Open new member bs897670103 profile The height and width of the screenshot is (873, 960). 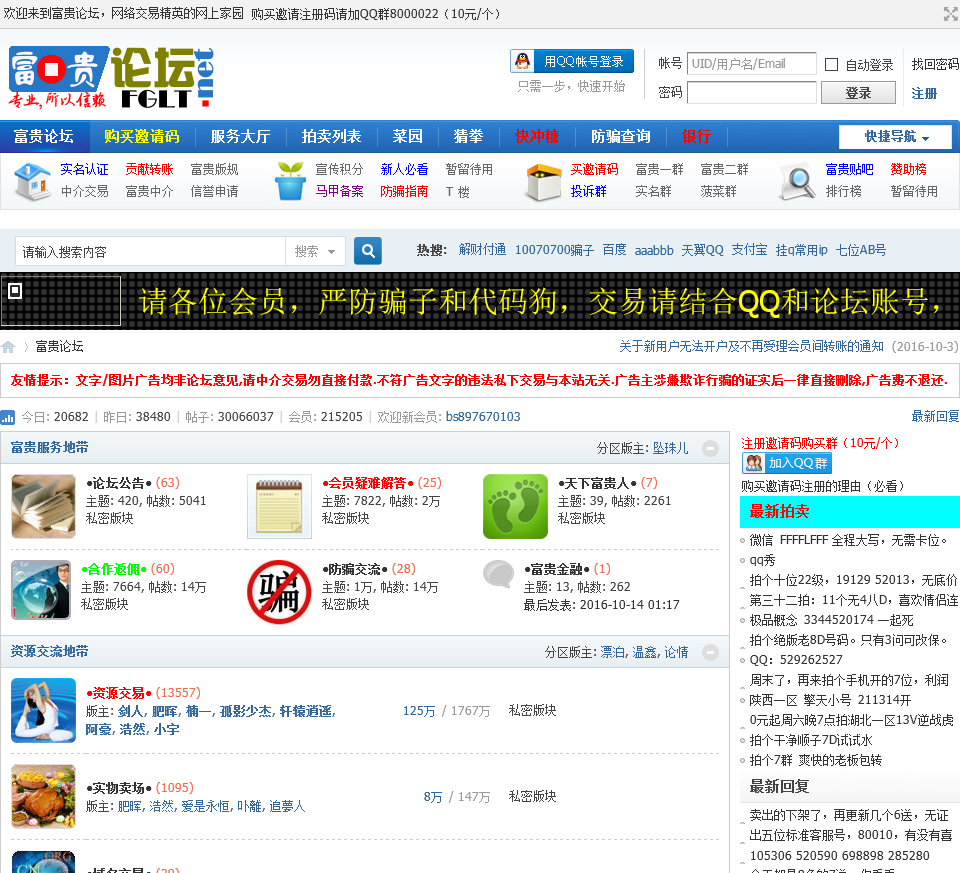483,417
